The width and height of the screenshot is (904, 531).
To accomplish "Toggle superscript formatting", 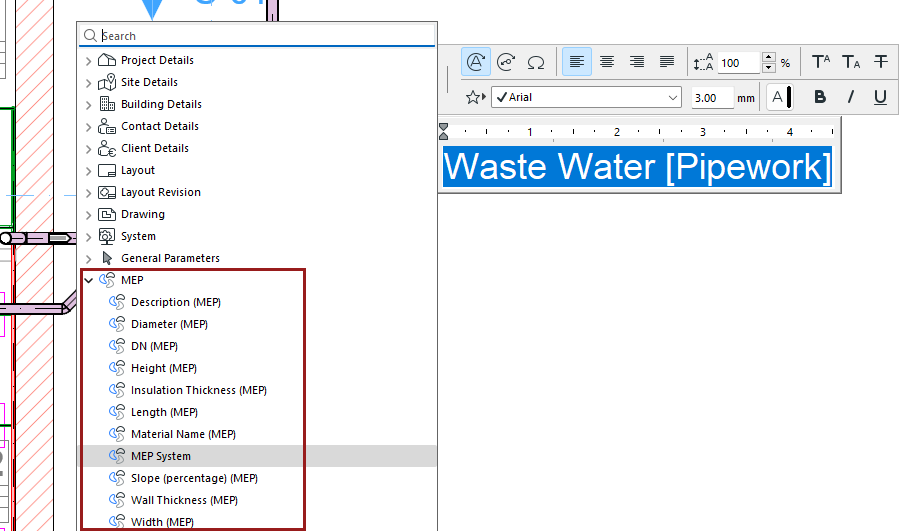I will [x=820, y=62].
